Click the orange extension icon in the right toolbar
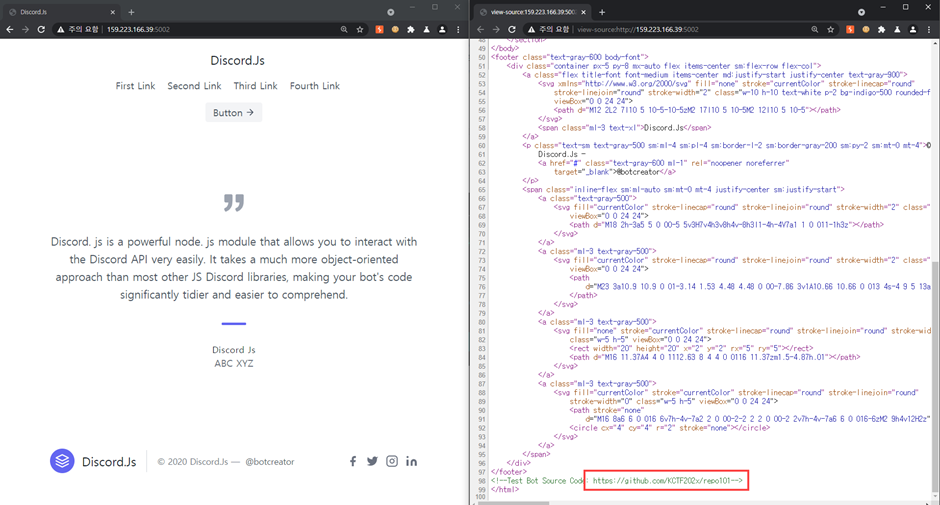This screenshot has height=505, width=940. [x=850, y=29]
